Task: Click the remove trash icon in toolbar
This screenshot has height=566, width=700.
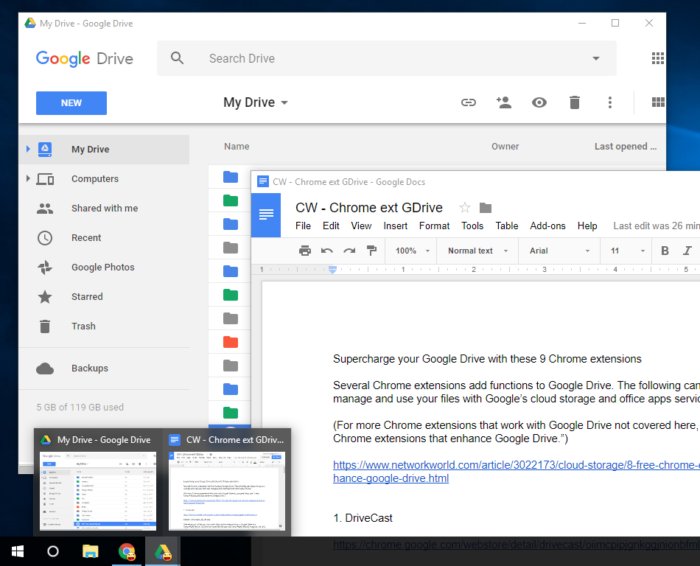Action: (575, 103)
